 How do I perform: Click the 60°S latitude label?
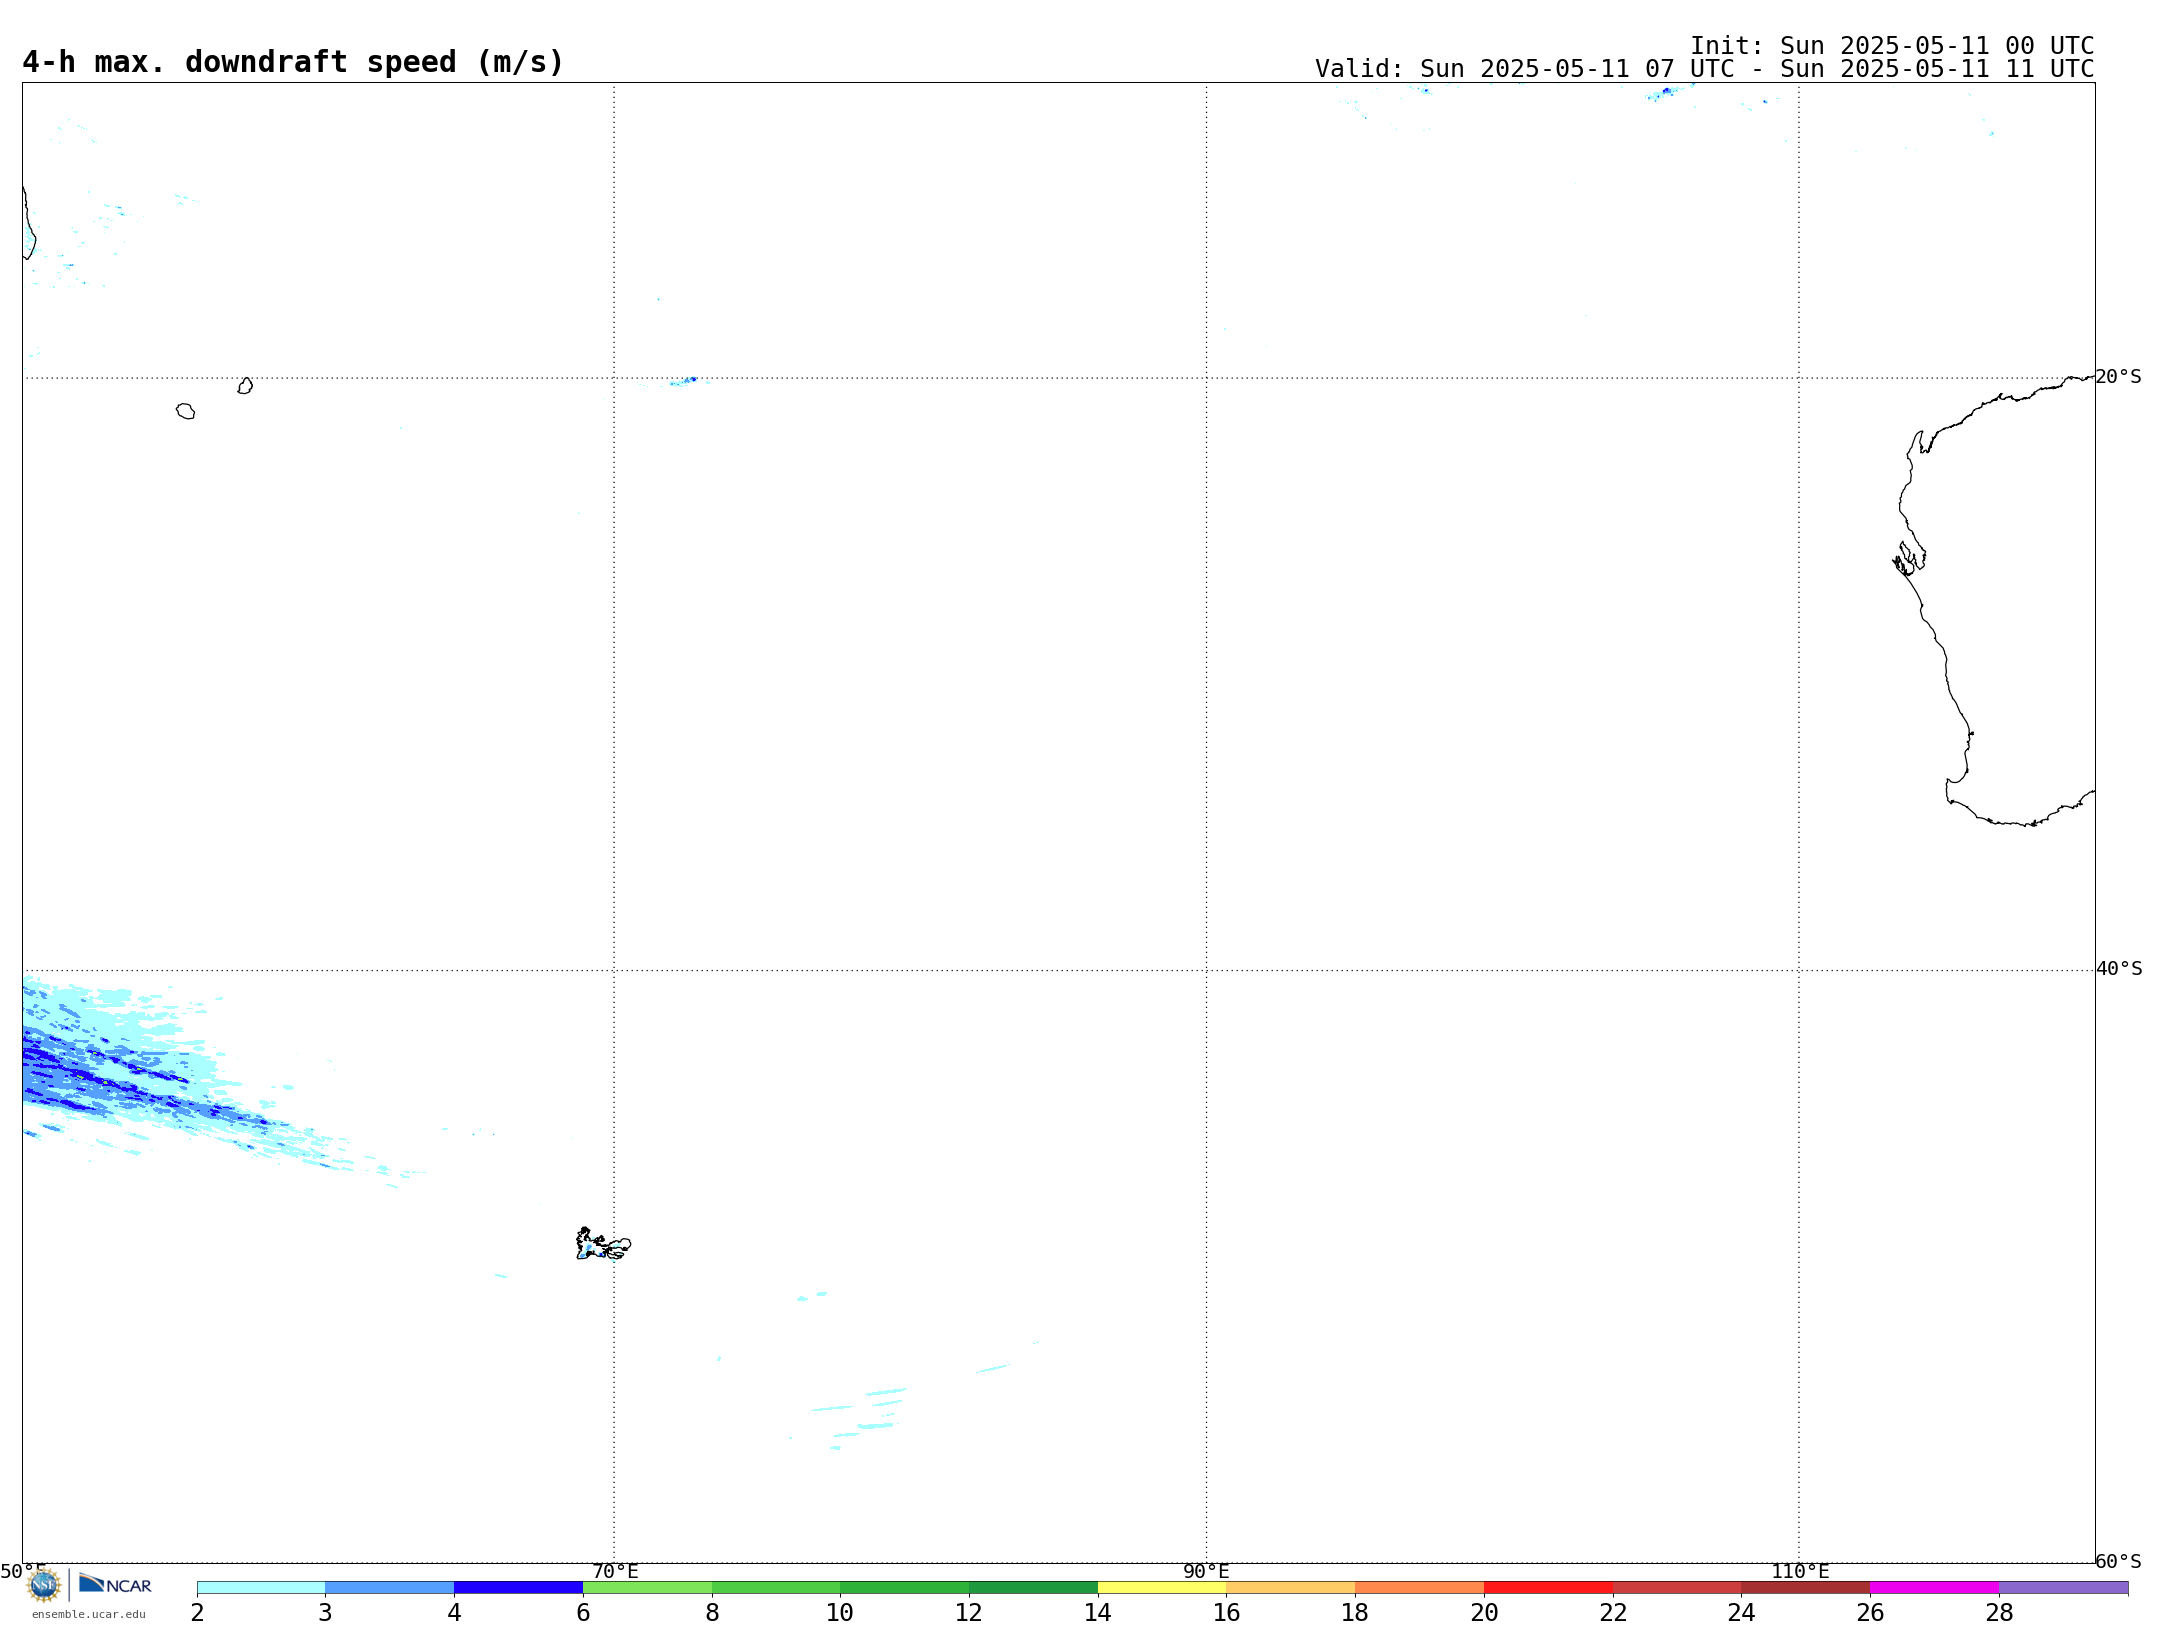(2118, 1561)
